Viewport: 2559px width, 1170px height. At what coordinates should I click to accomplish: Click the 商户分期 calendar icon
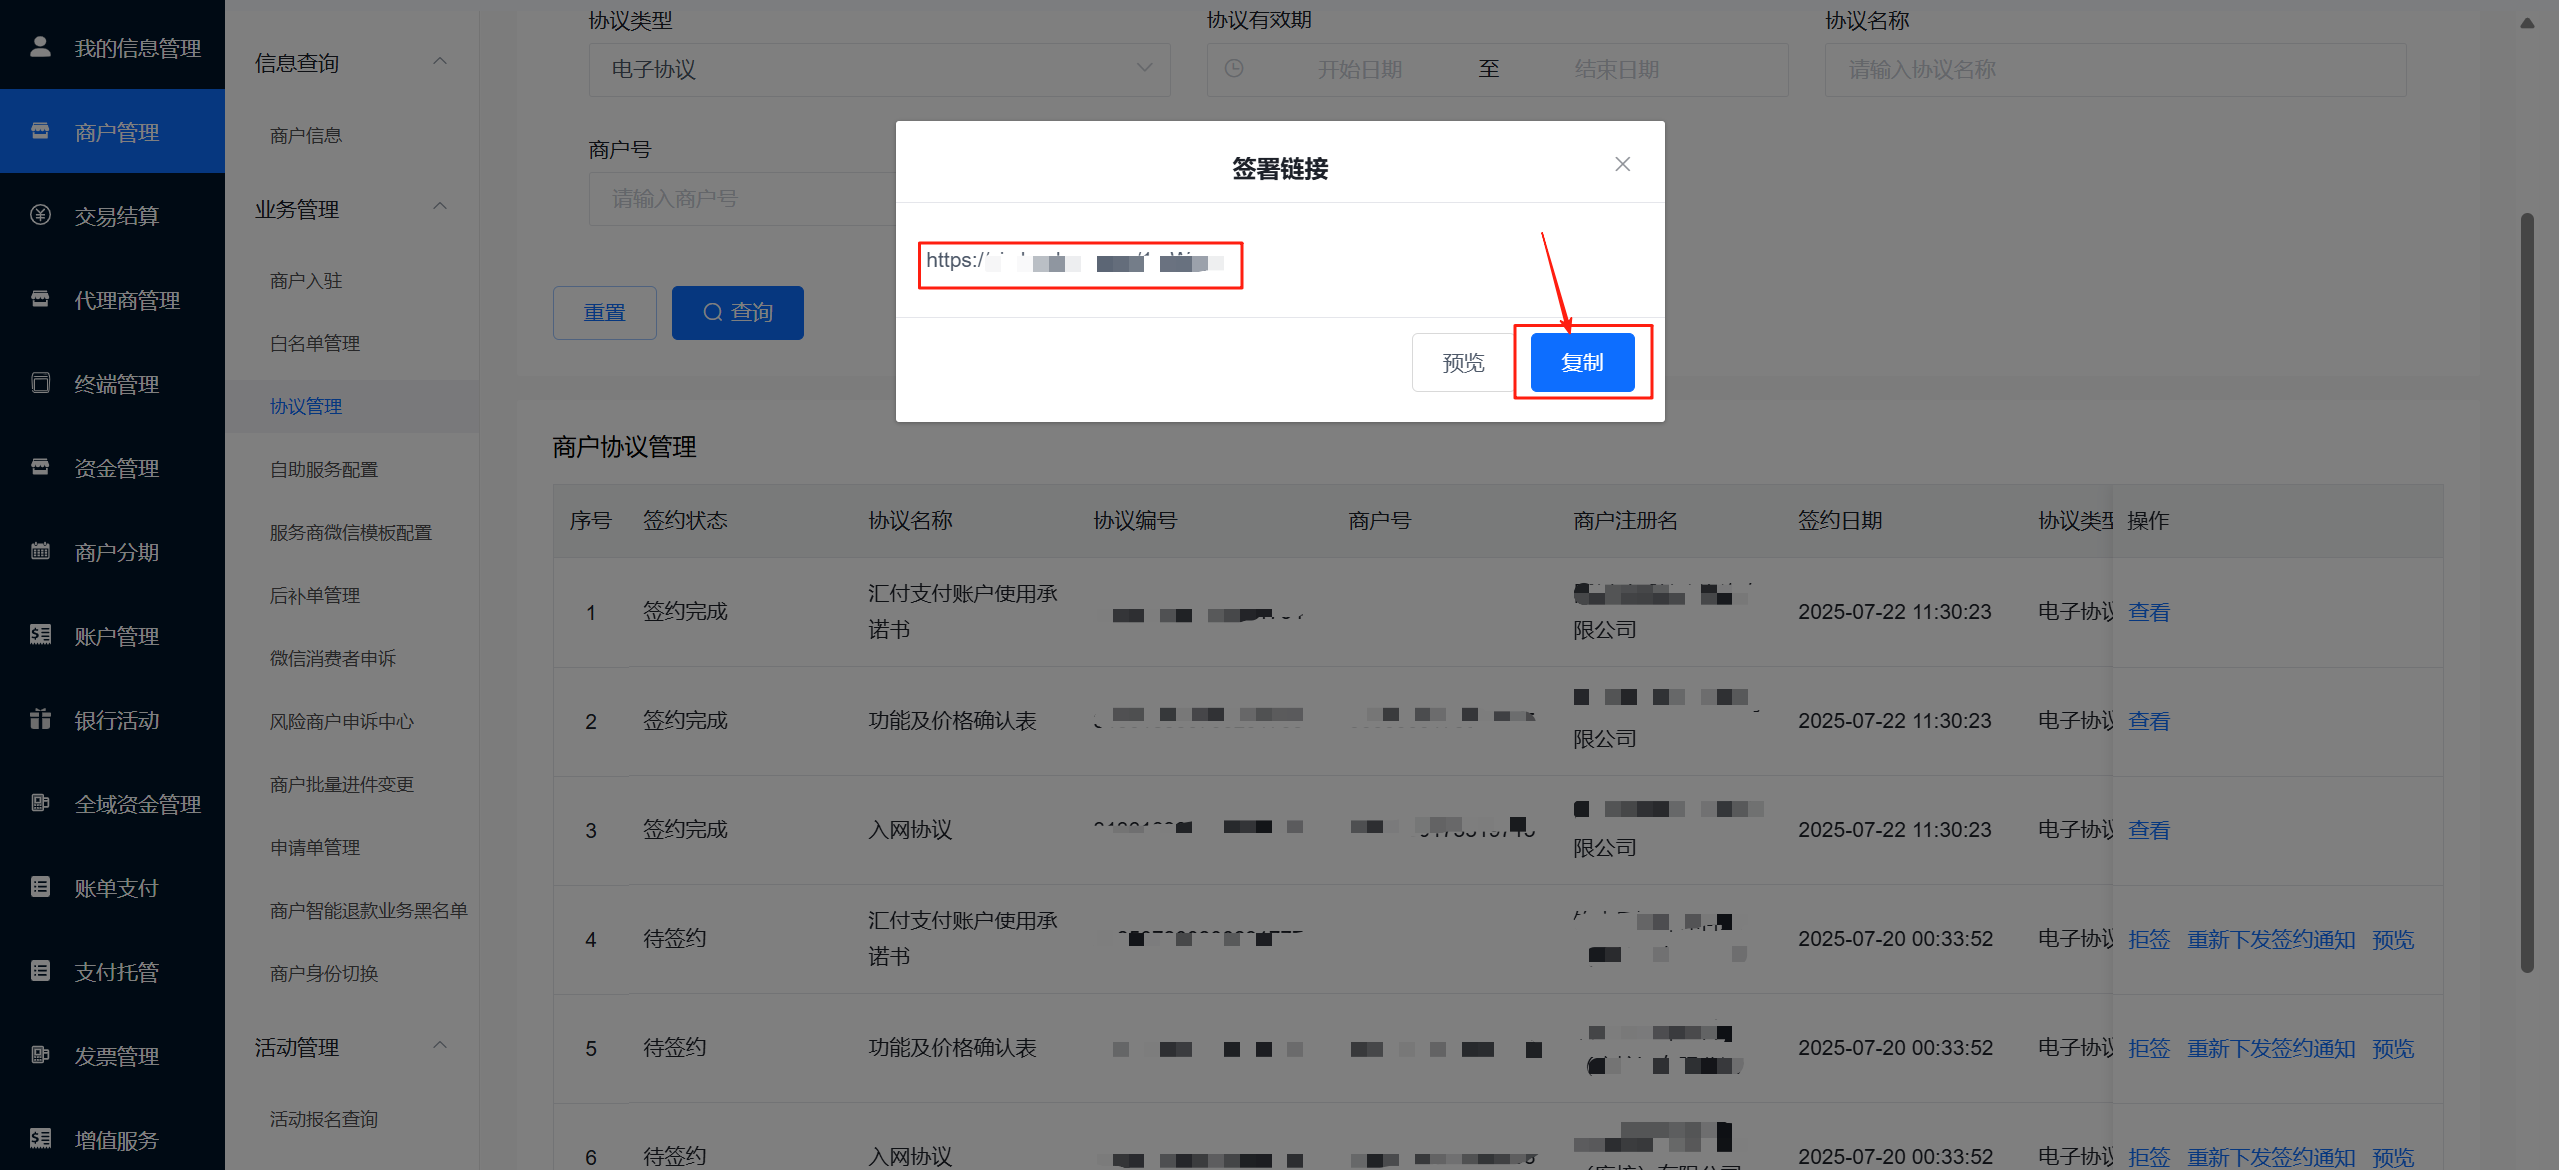point(40,551)
